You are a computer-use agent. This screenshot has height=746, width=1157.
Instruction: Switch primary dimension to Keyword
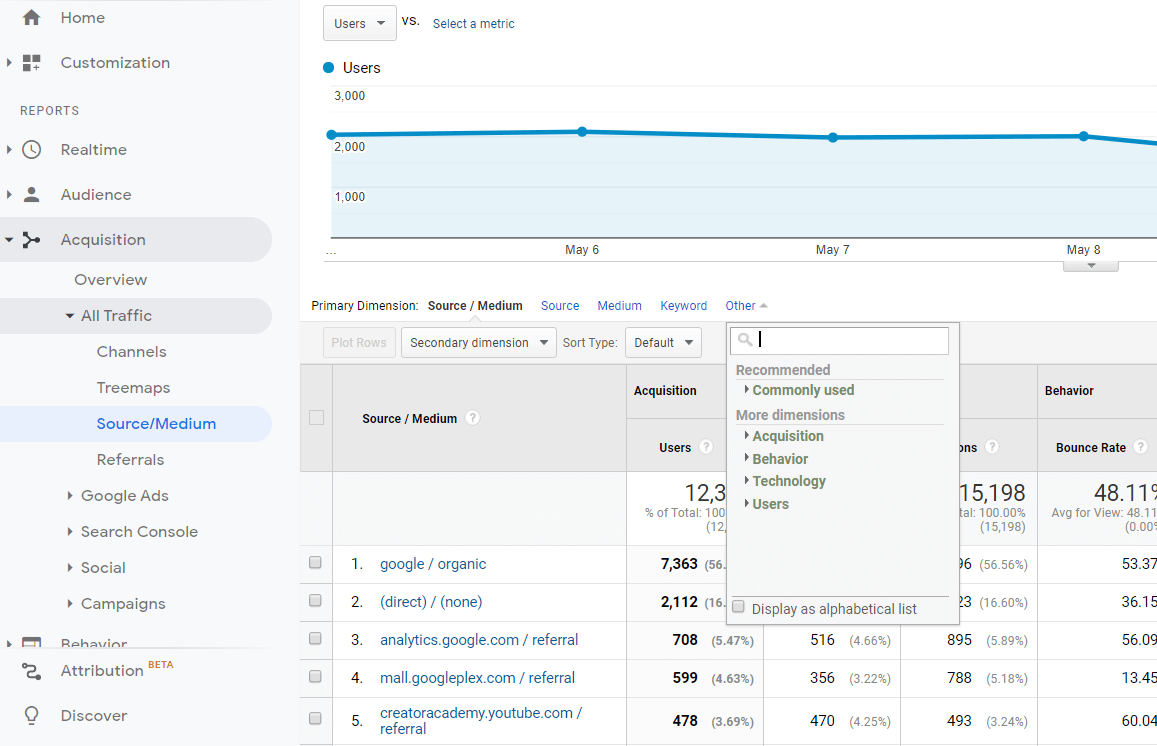[683, 306]
